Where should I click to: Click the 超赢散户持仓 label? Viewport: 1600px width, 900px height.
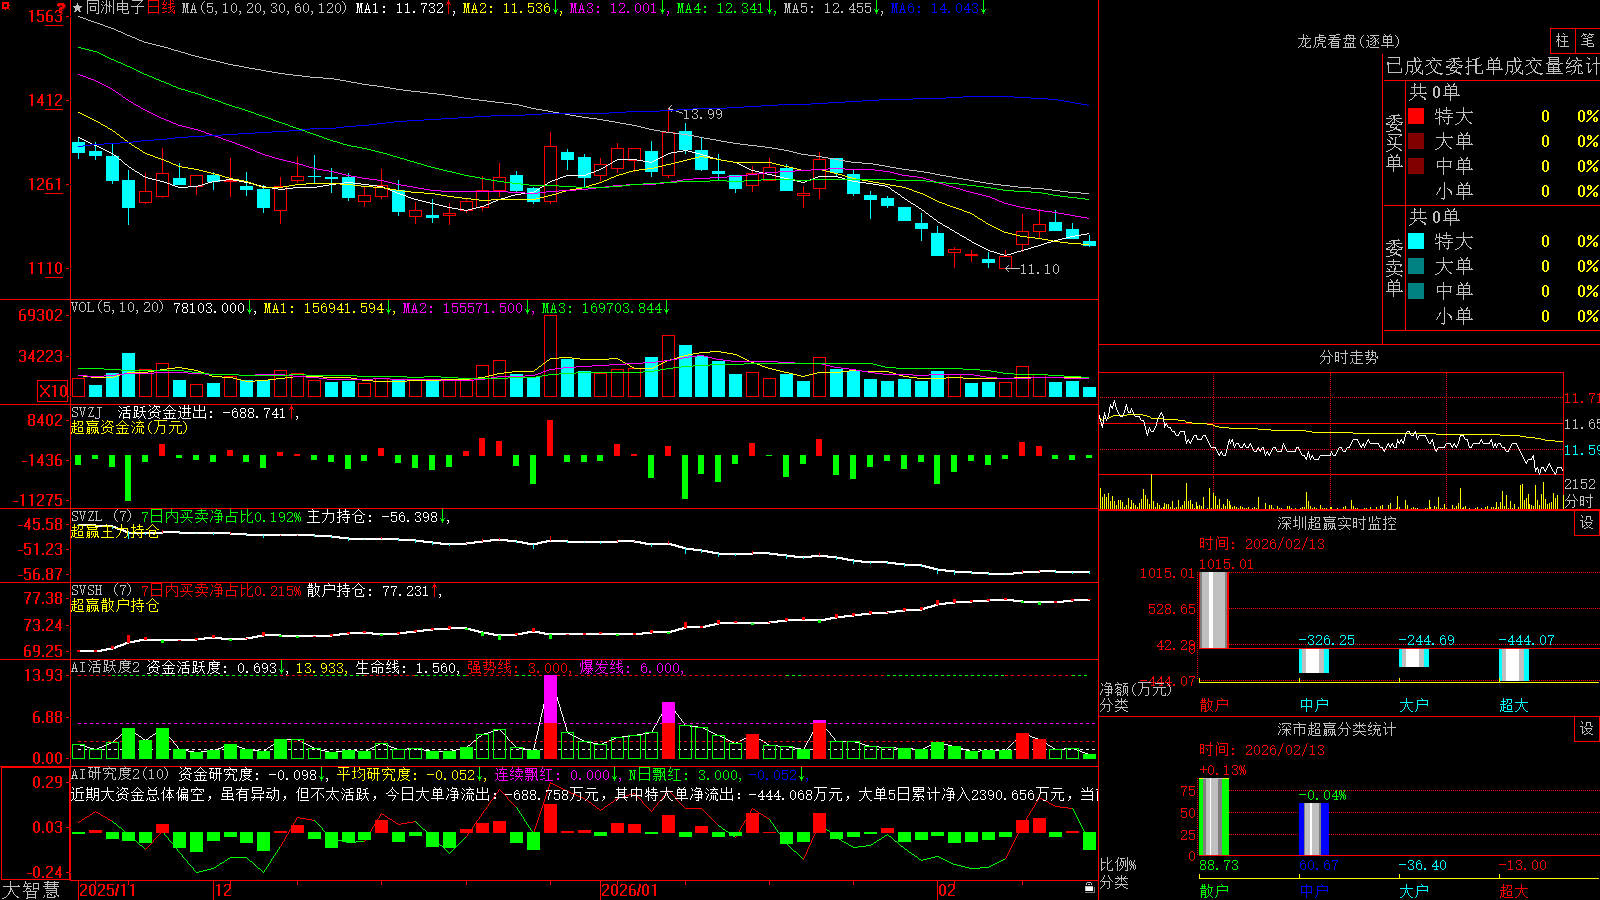pyautogui.click(x=115, y=605)
